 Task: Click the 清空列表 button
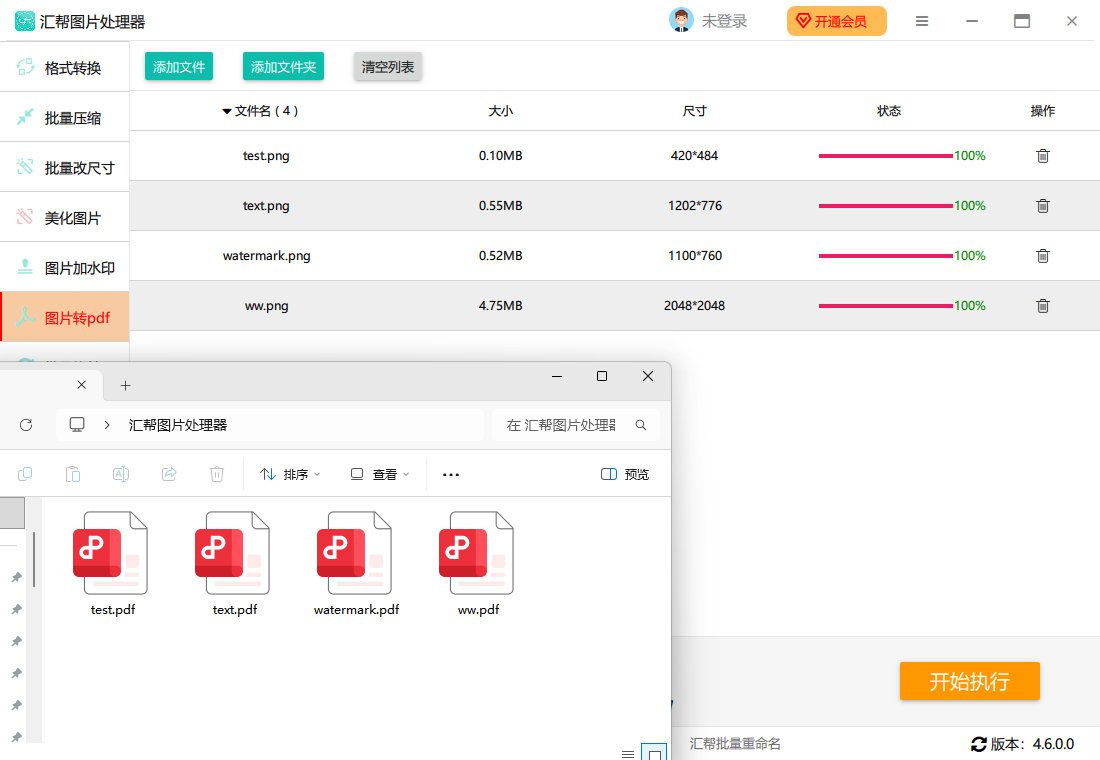point(388,67)
